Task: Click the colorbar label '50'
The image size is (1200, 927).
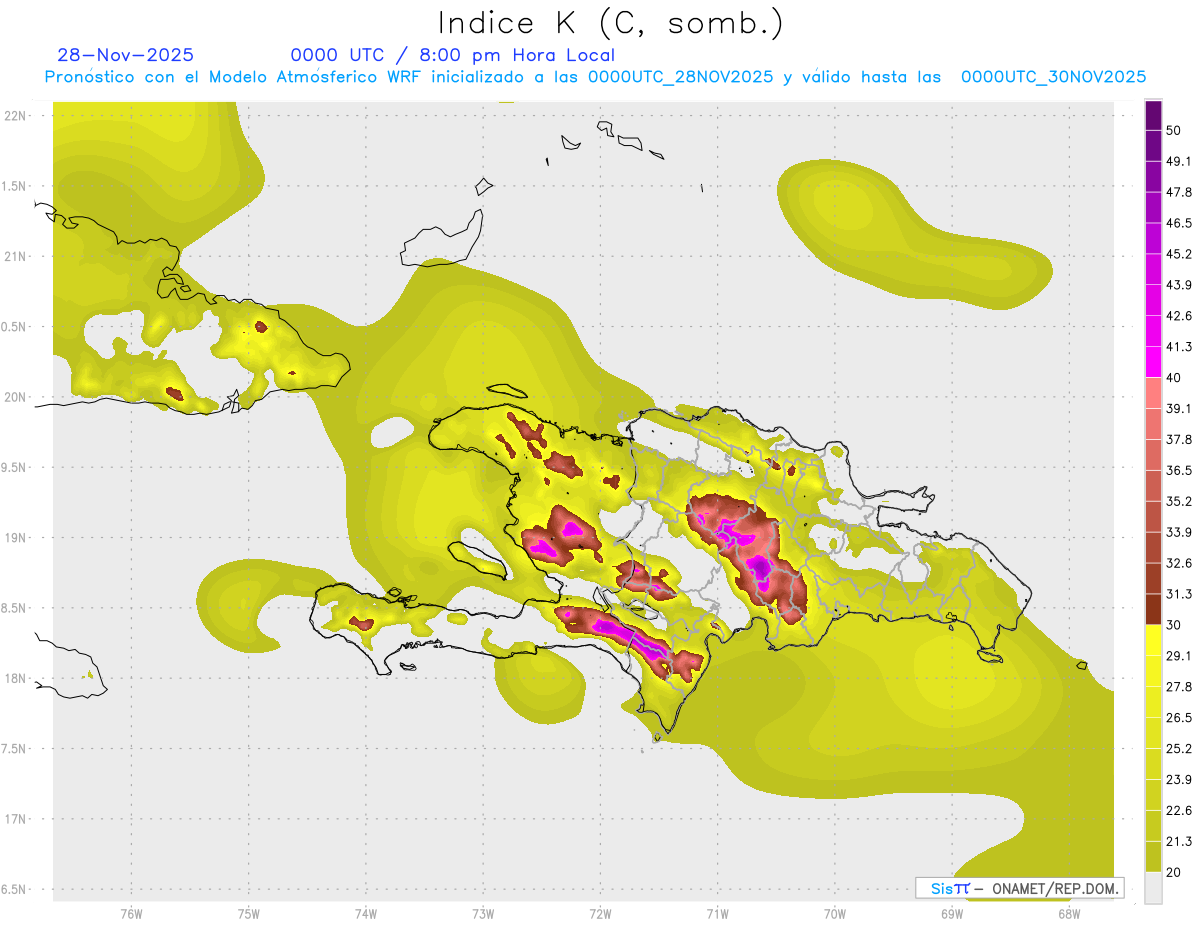Action: click(x=1174, y=130)
